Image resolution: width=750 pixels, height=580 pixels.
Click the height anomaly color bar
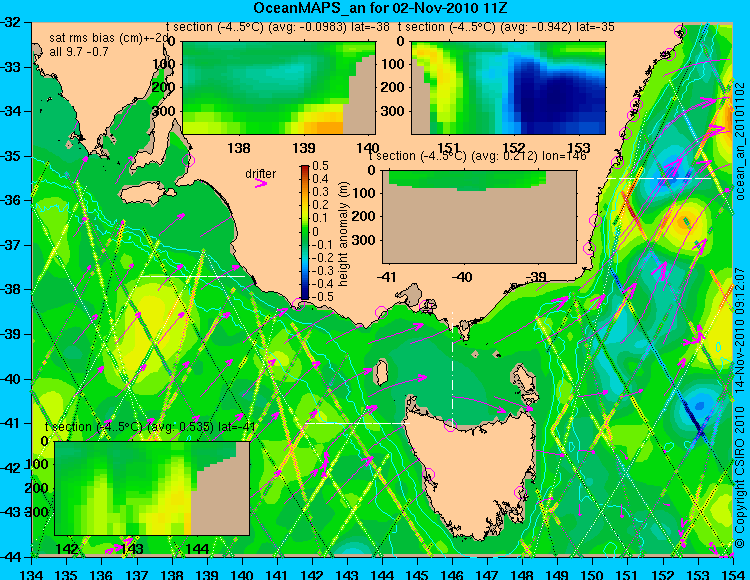point(305,233)
